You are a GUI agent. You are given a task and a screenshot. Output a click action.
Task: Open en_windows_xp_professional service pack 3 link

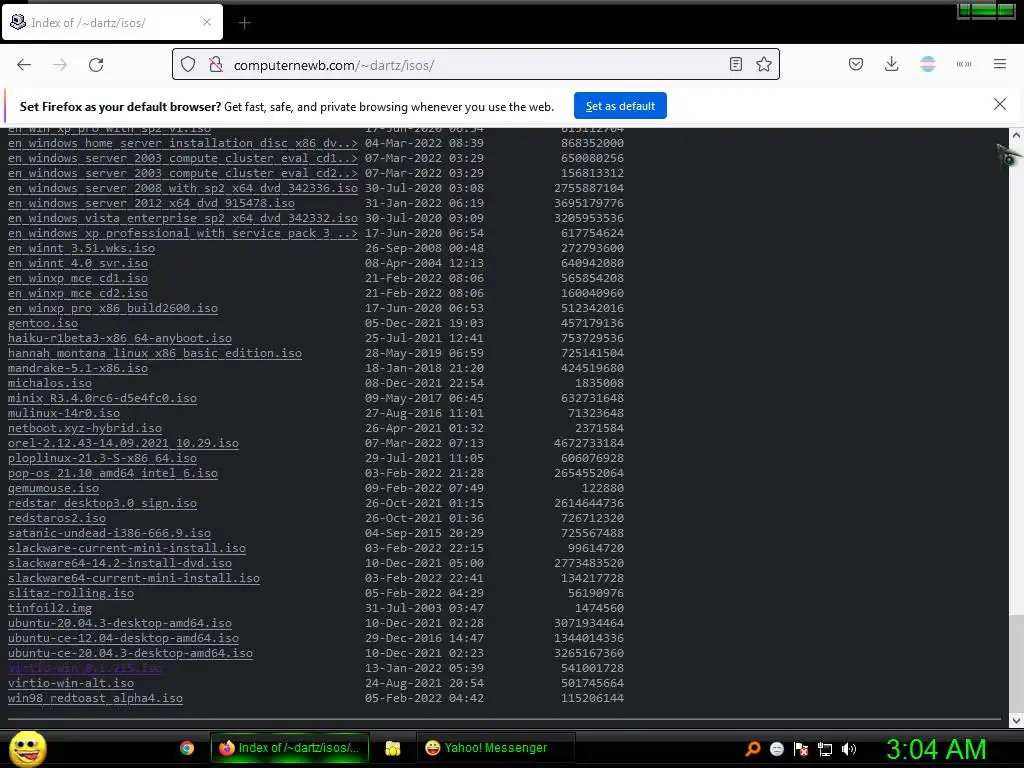pyautogui.click(x=183, y=233)
